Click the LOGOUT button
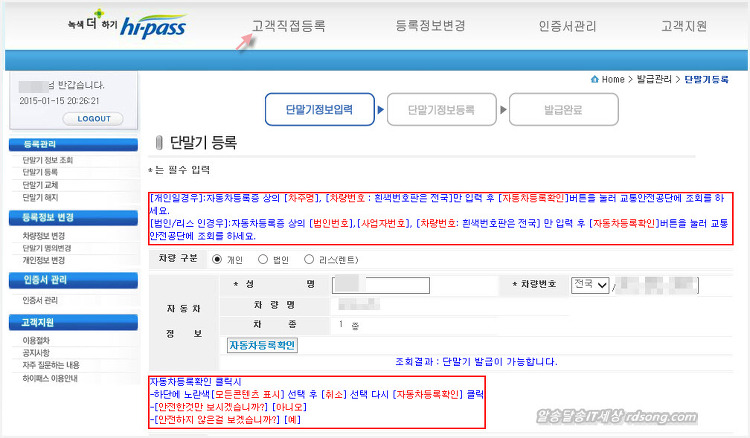 (x=93, y=119)
